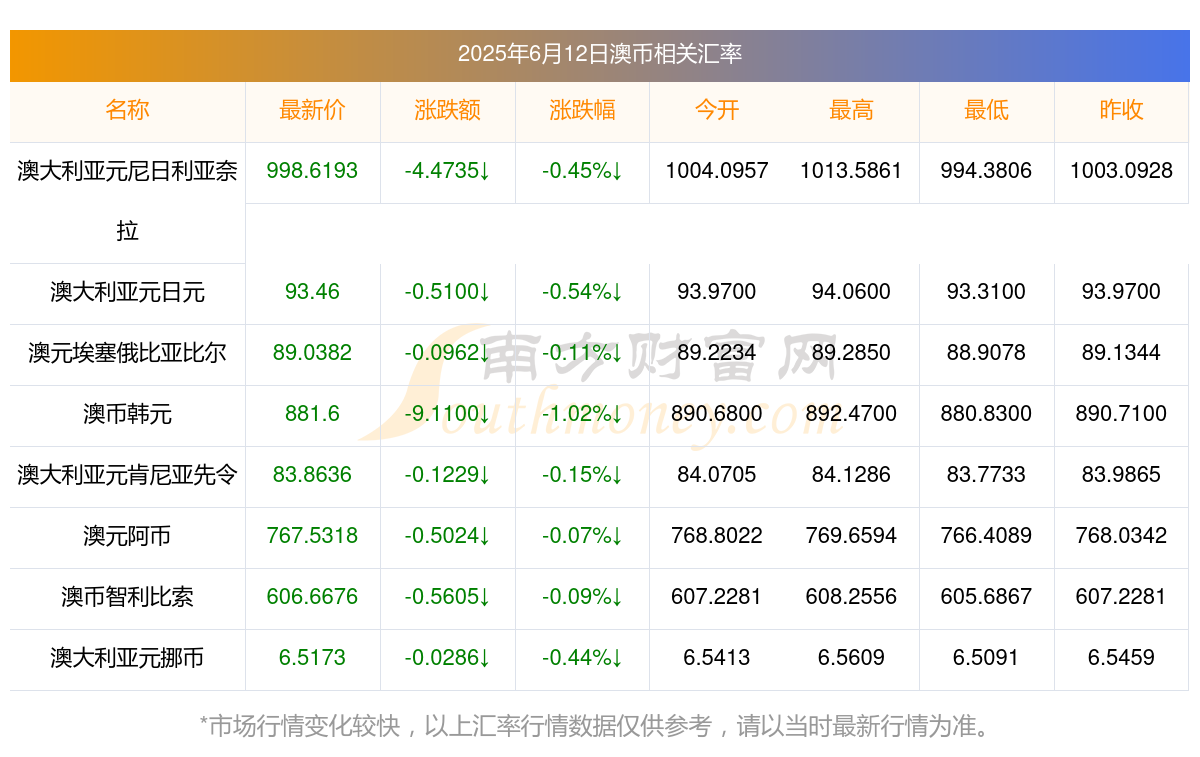Click high value 84.1286
Image resolution: width=1200 pixels, height=757 pixels.
(x=851, y=475)
